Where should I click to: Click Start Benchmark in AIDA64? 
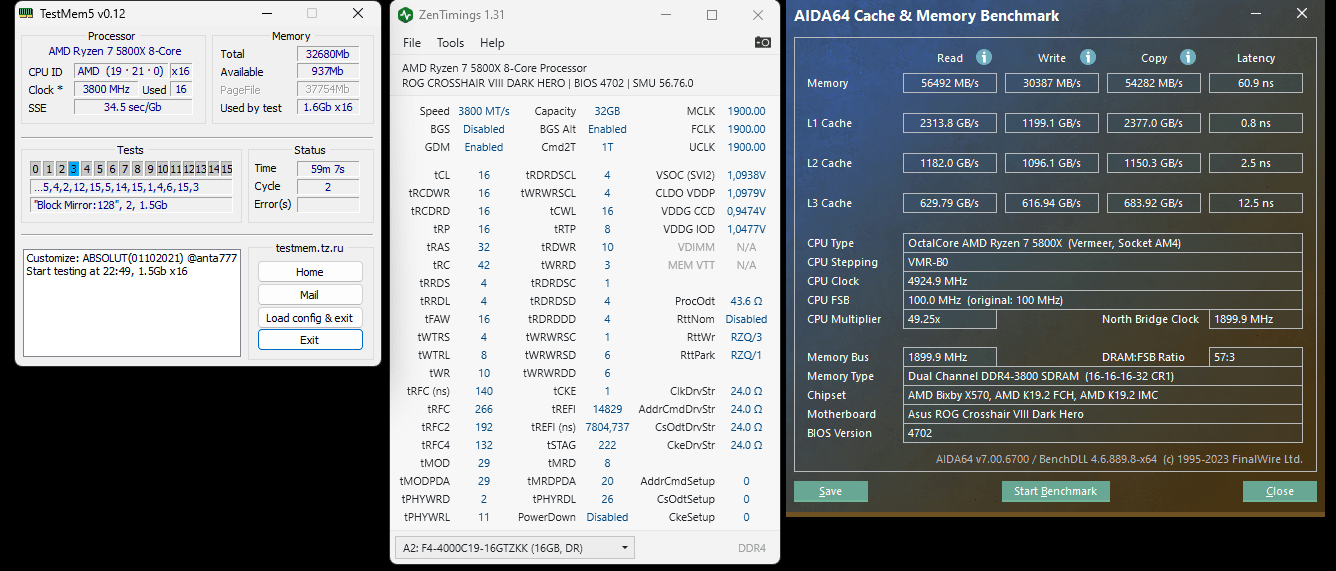click(x=1056, y=491)
